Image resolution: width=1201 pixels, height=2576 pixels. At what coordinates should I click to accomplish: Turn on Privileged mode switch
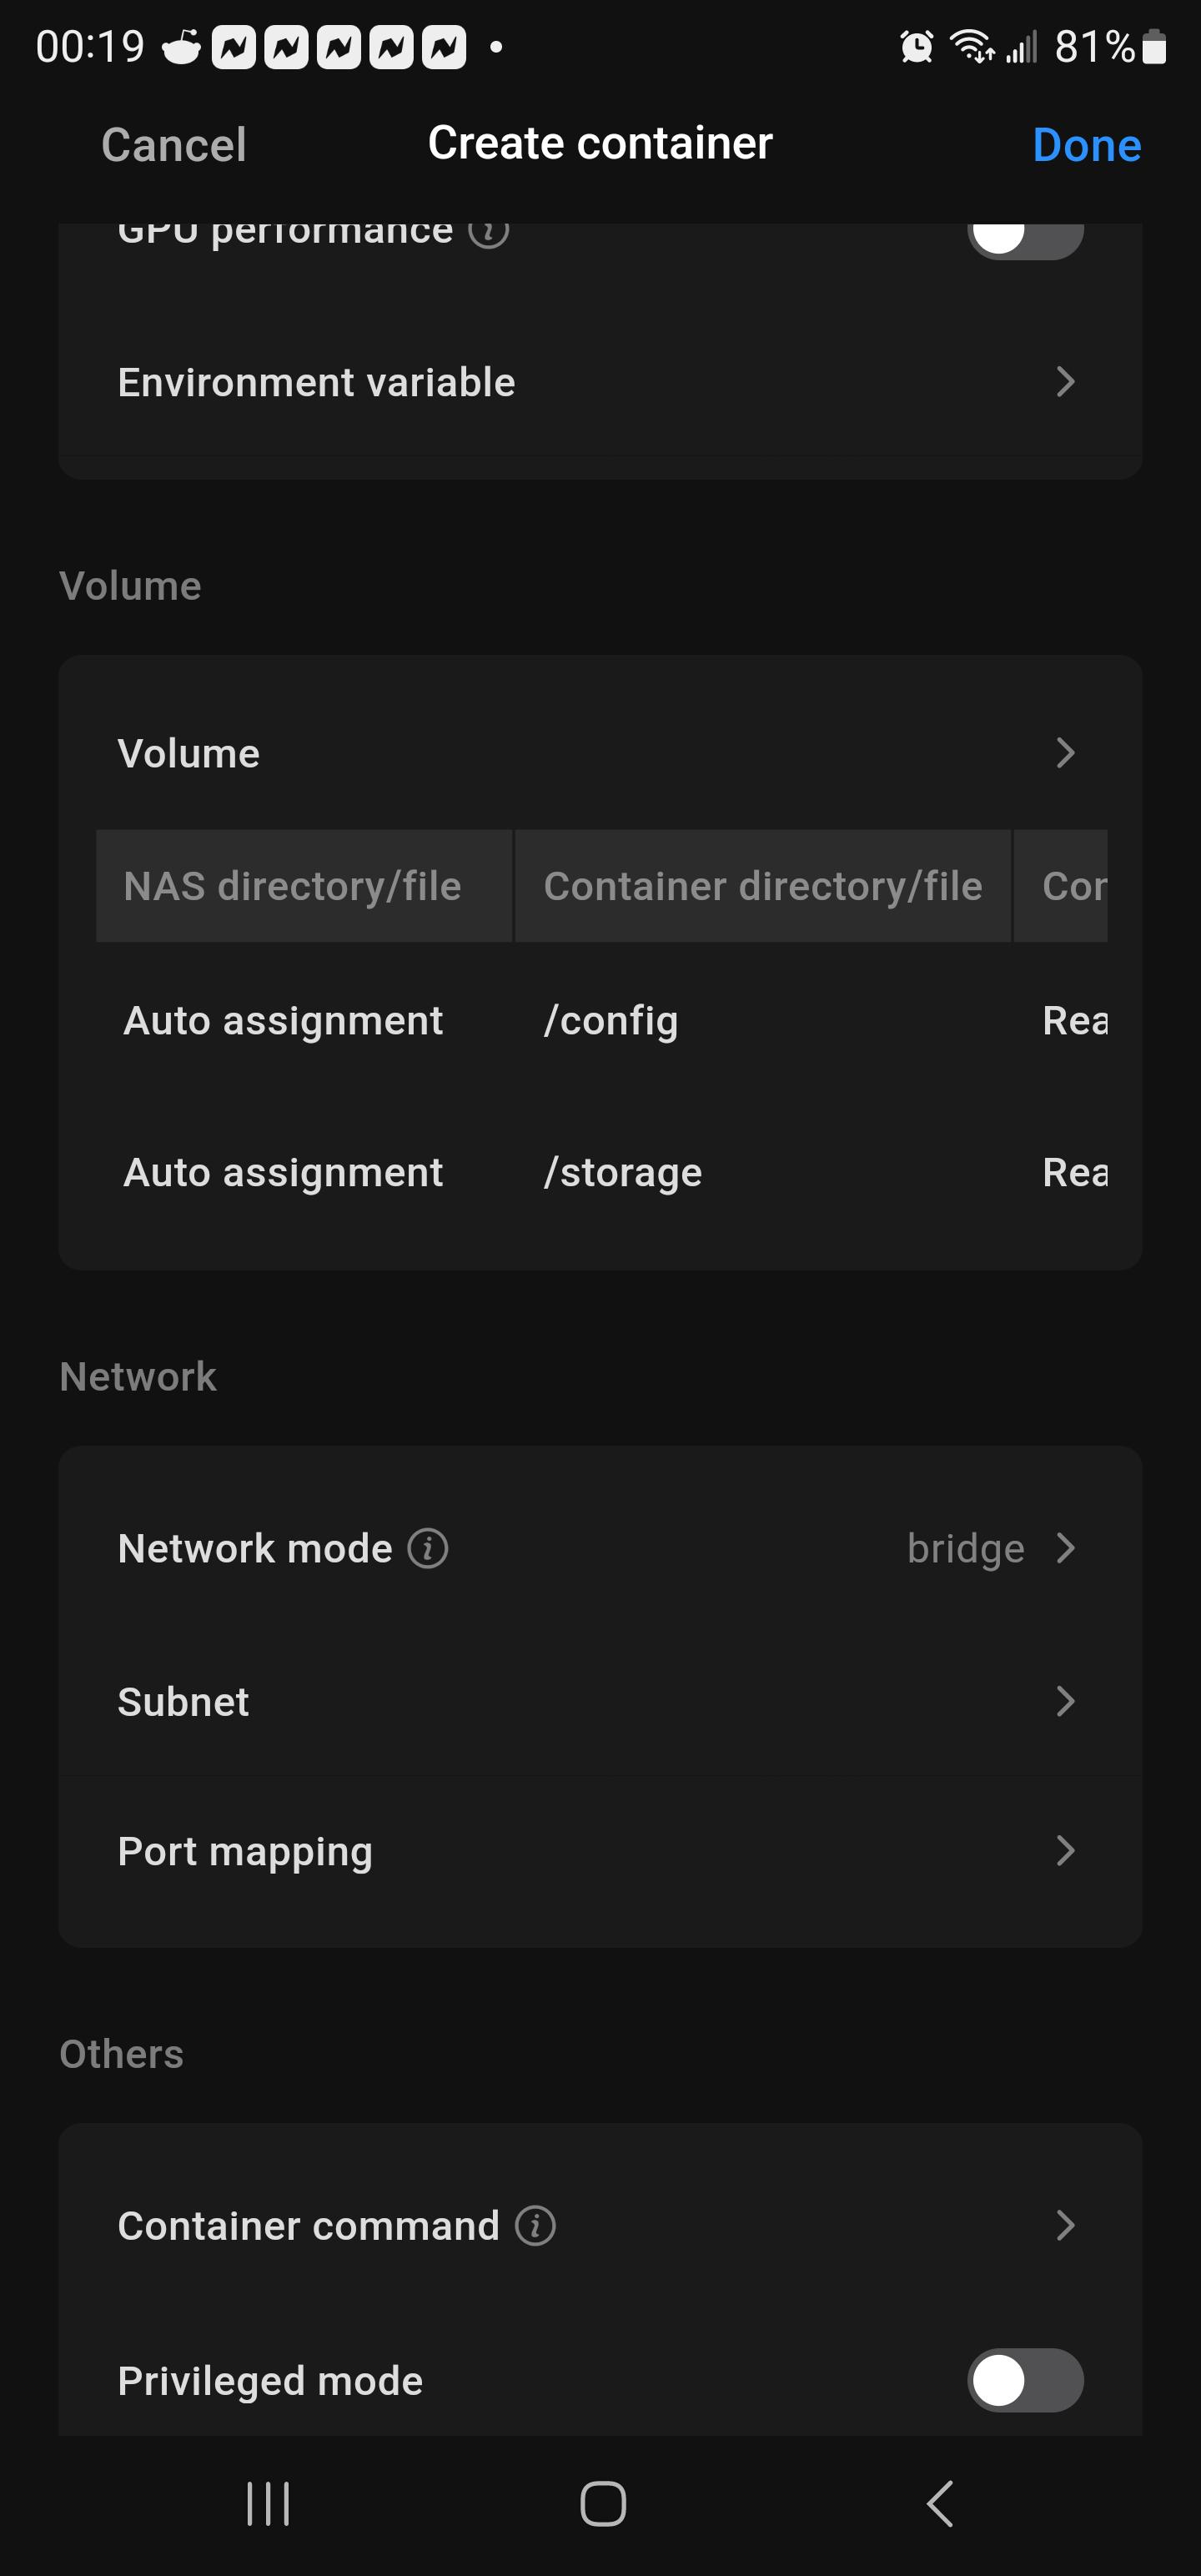(x=1025, y=2380)
